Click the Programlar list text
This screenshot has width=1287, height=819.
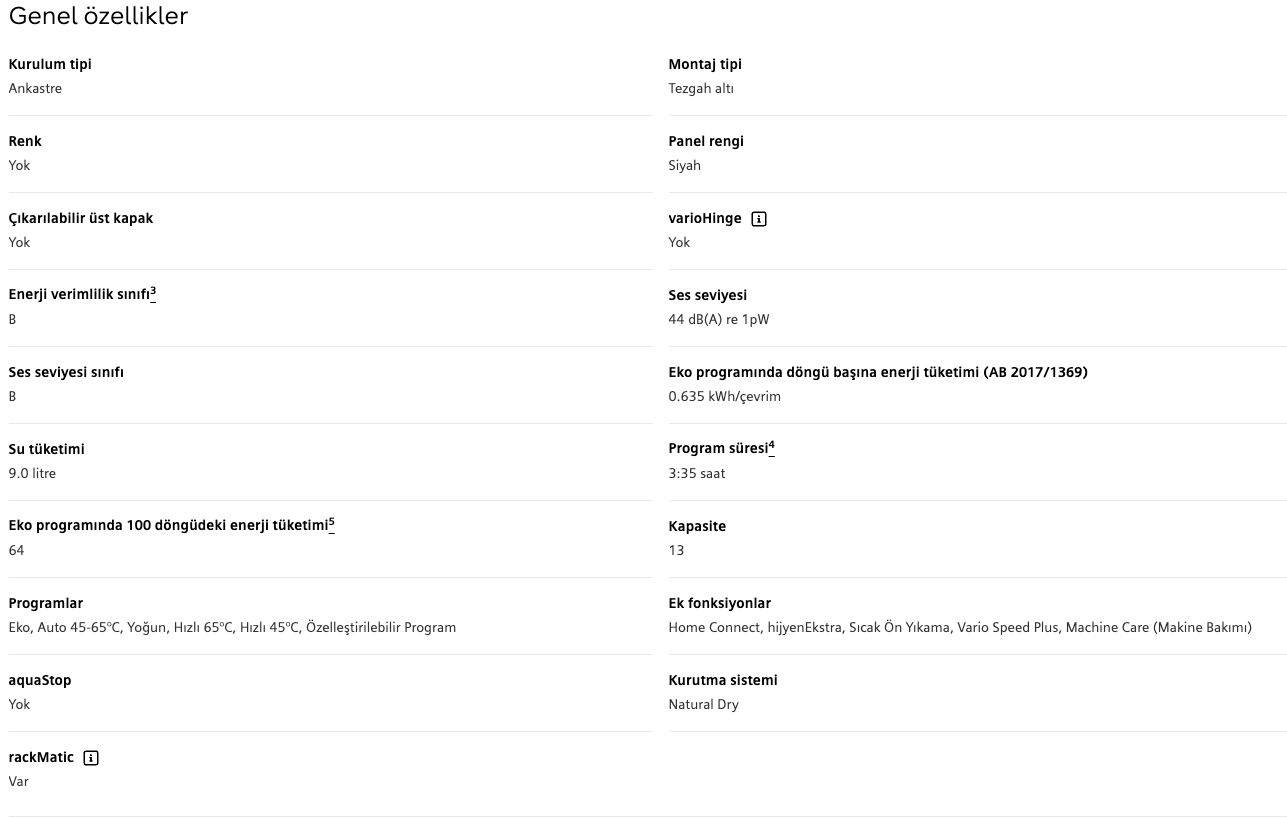(x=232, y=627)
